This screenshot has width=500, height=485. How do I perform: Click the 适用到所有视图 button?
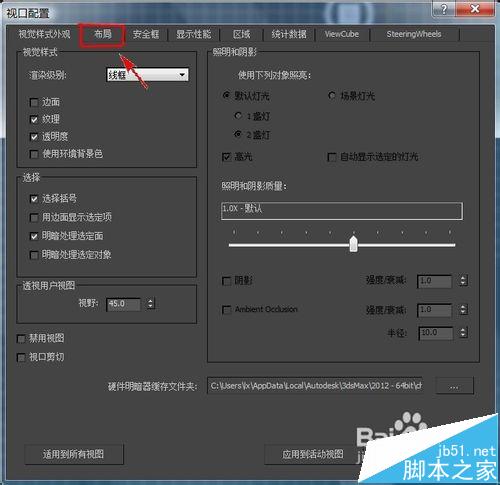click(74, 454)
